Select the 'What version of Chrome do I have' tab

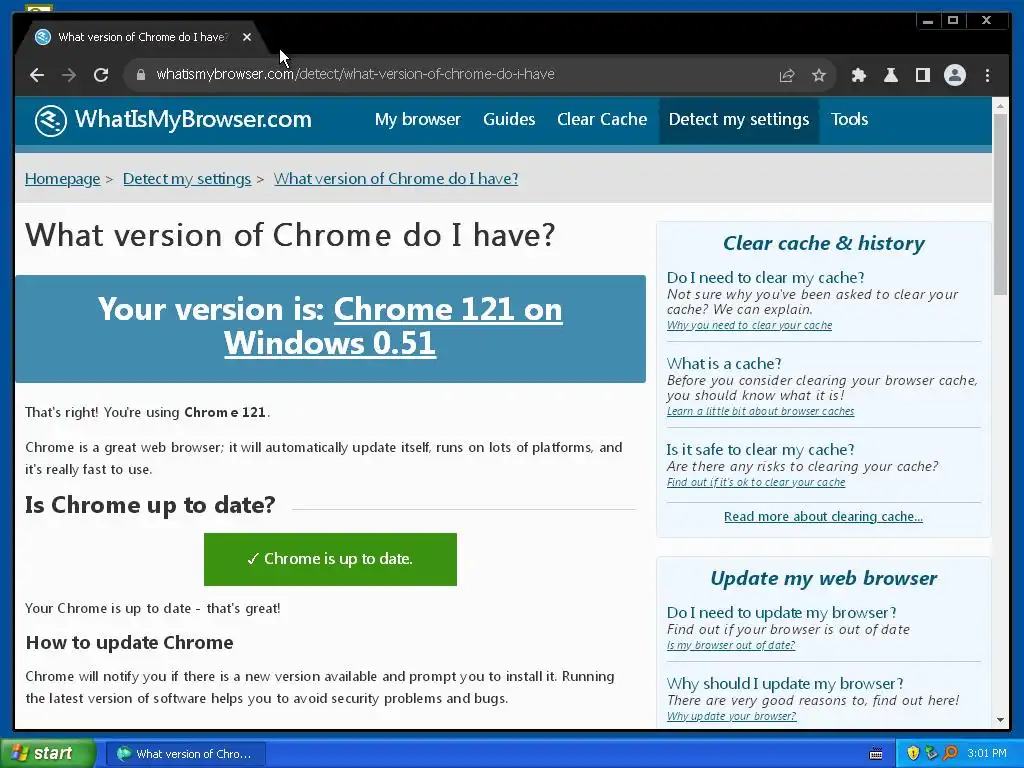pyautogui.click(x=142, y=37)
